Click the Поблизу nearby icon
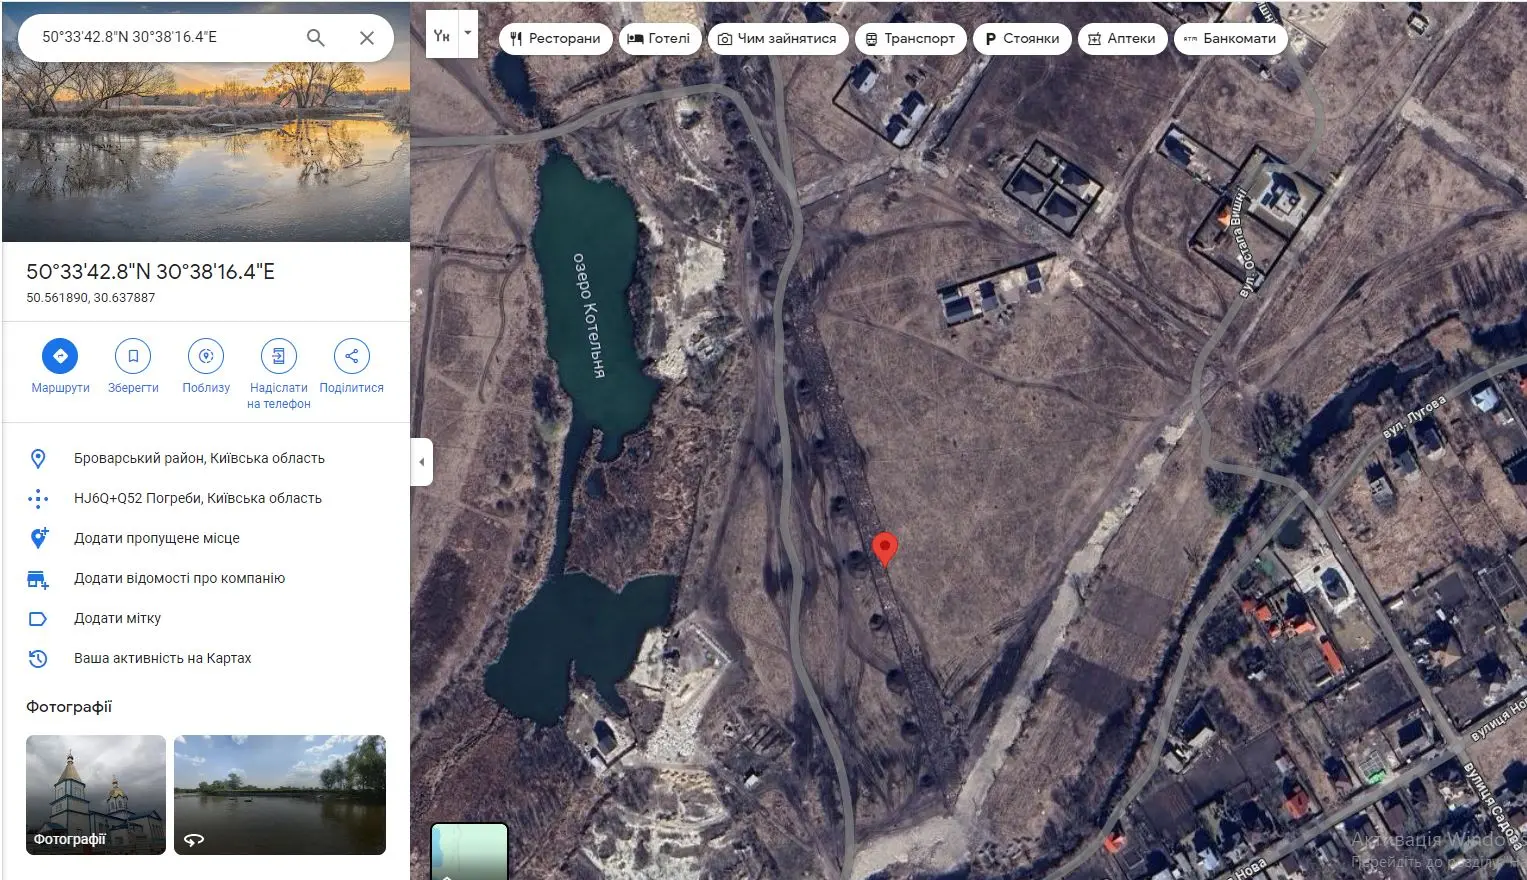Viewport: 1527px width, 880px height. [206, 356]
